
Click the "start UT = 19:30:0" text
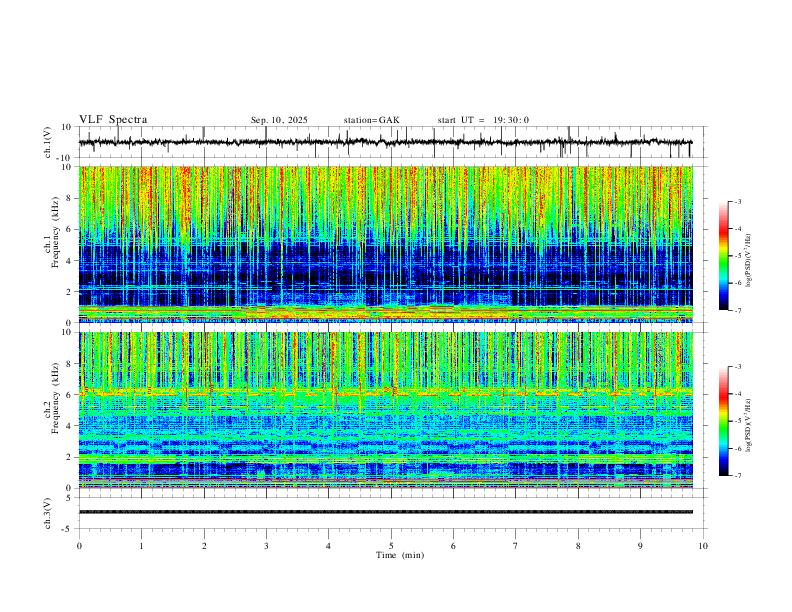click(x=483, y=120)
